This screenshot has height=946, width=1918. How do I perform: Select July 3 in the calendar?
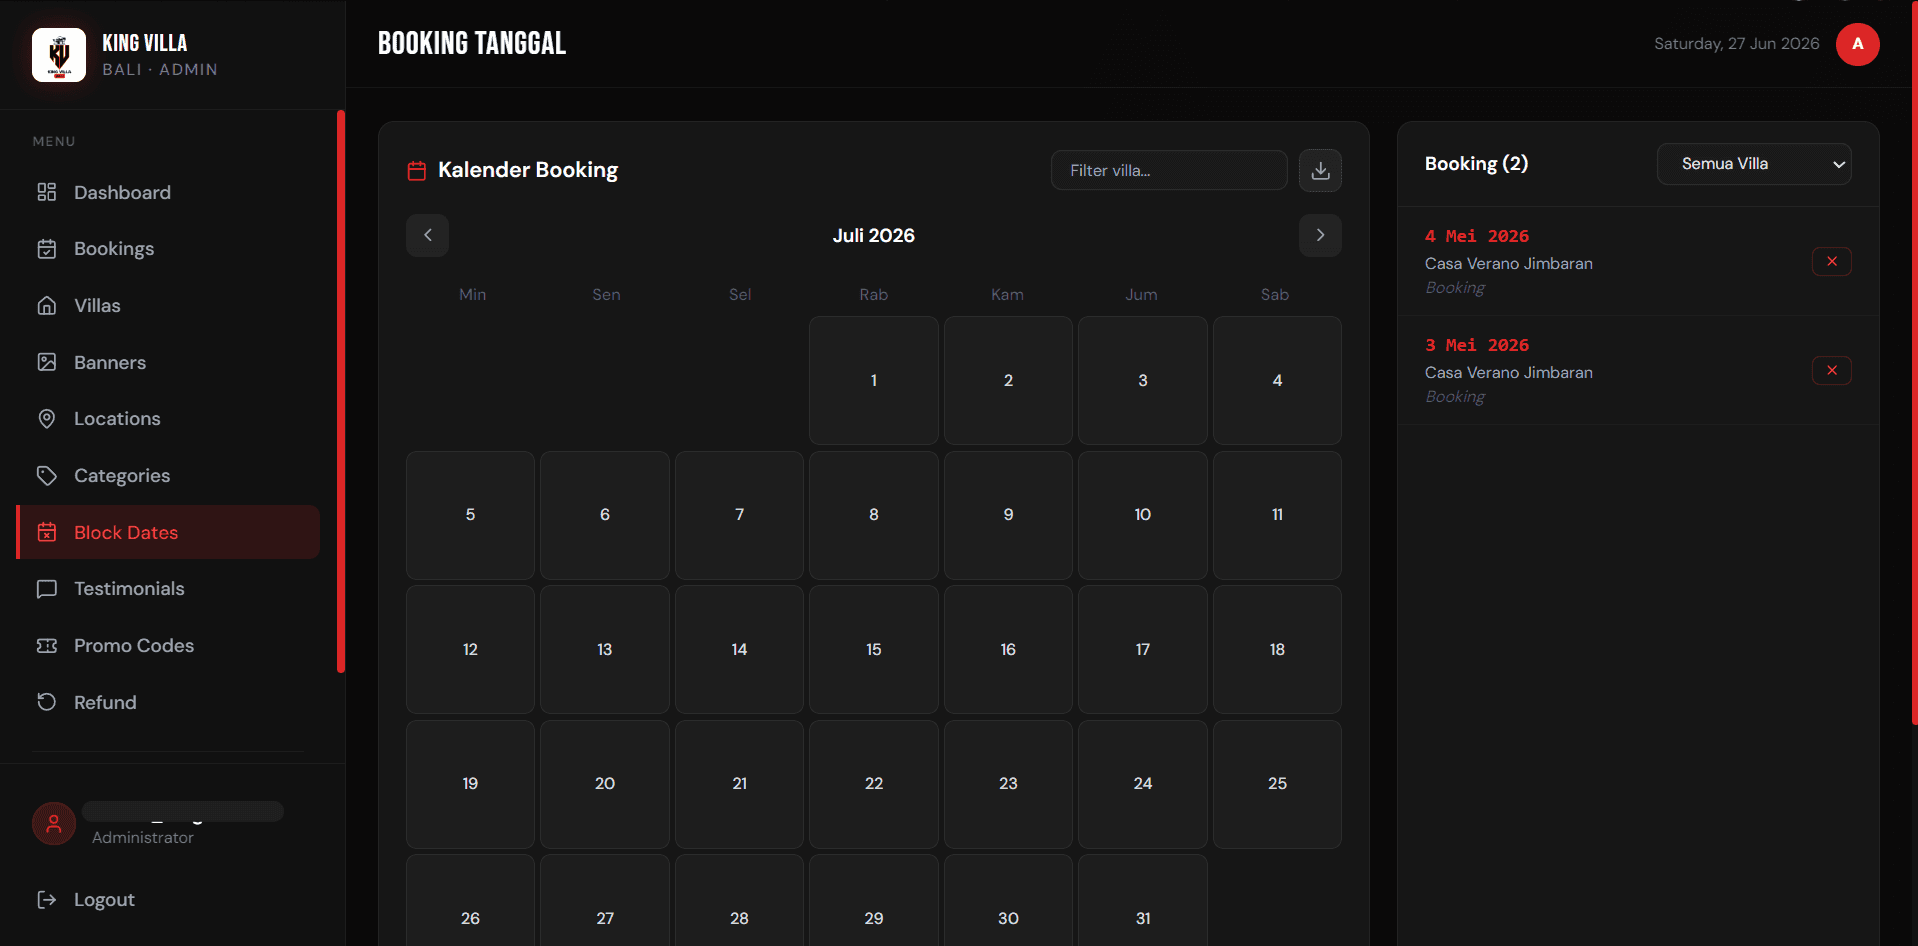[x=1142, y=380]
